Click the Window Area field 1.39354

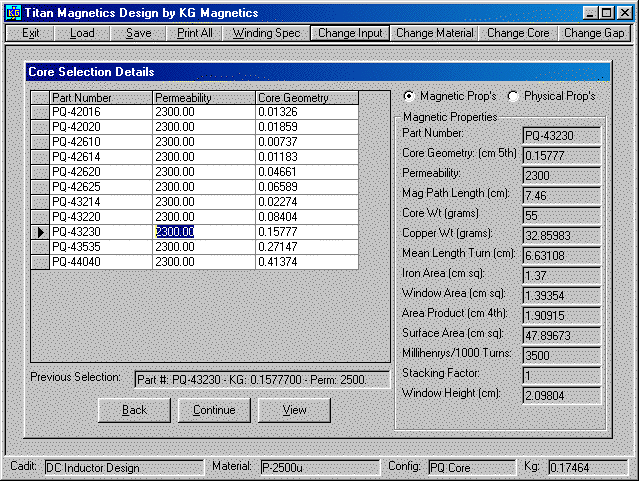click(562, 296)
